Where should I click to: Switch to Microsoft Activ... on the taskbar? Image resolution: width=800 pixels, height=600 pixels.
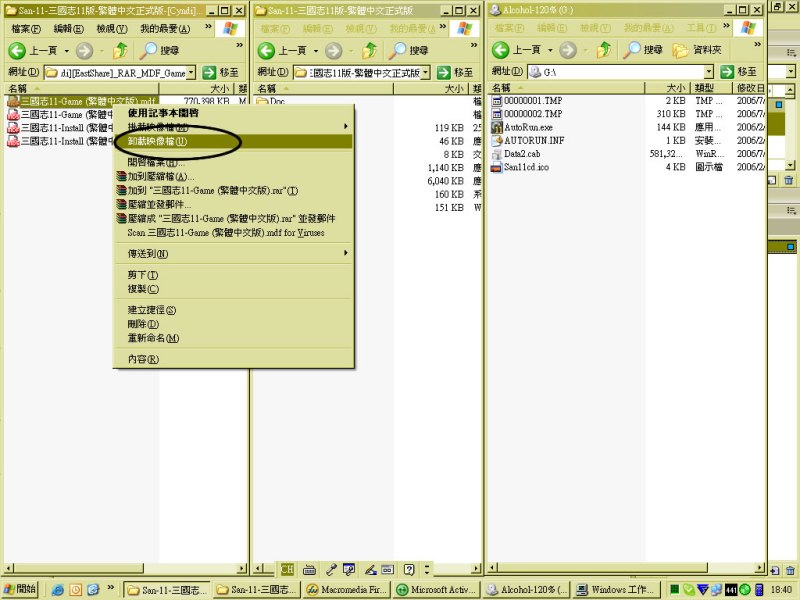pyautogui.click(x=436, y=590)
